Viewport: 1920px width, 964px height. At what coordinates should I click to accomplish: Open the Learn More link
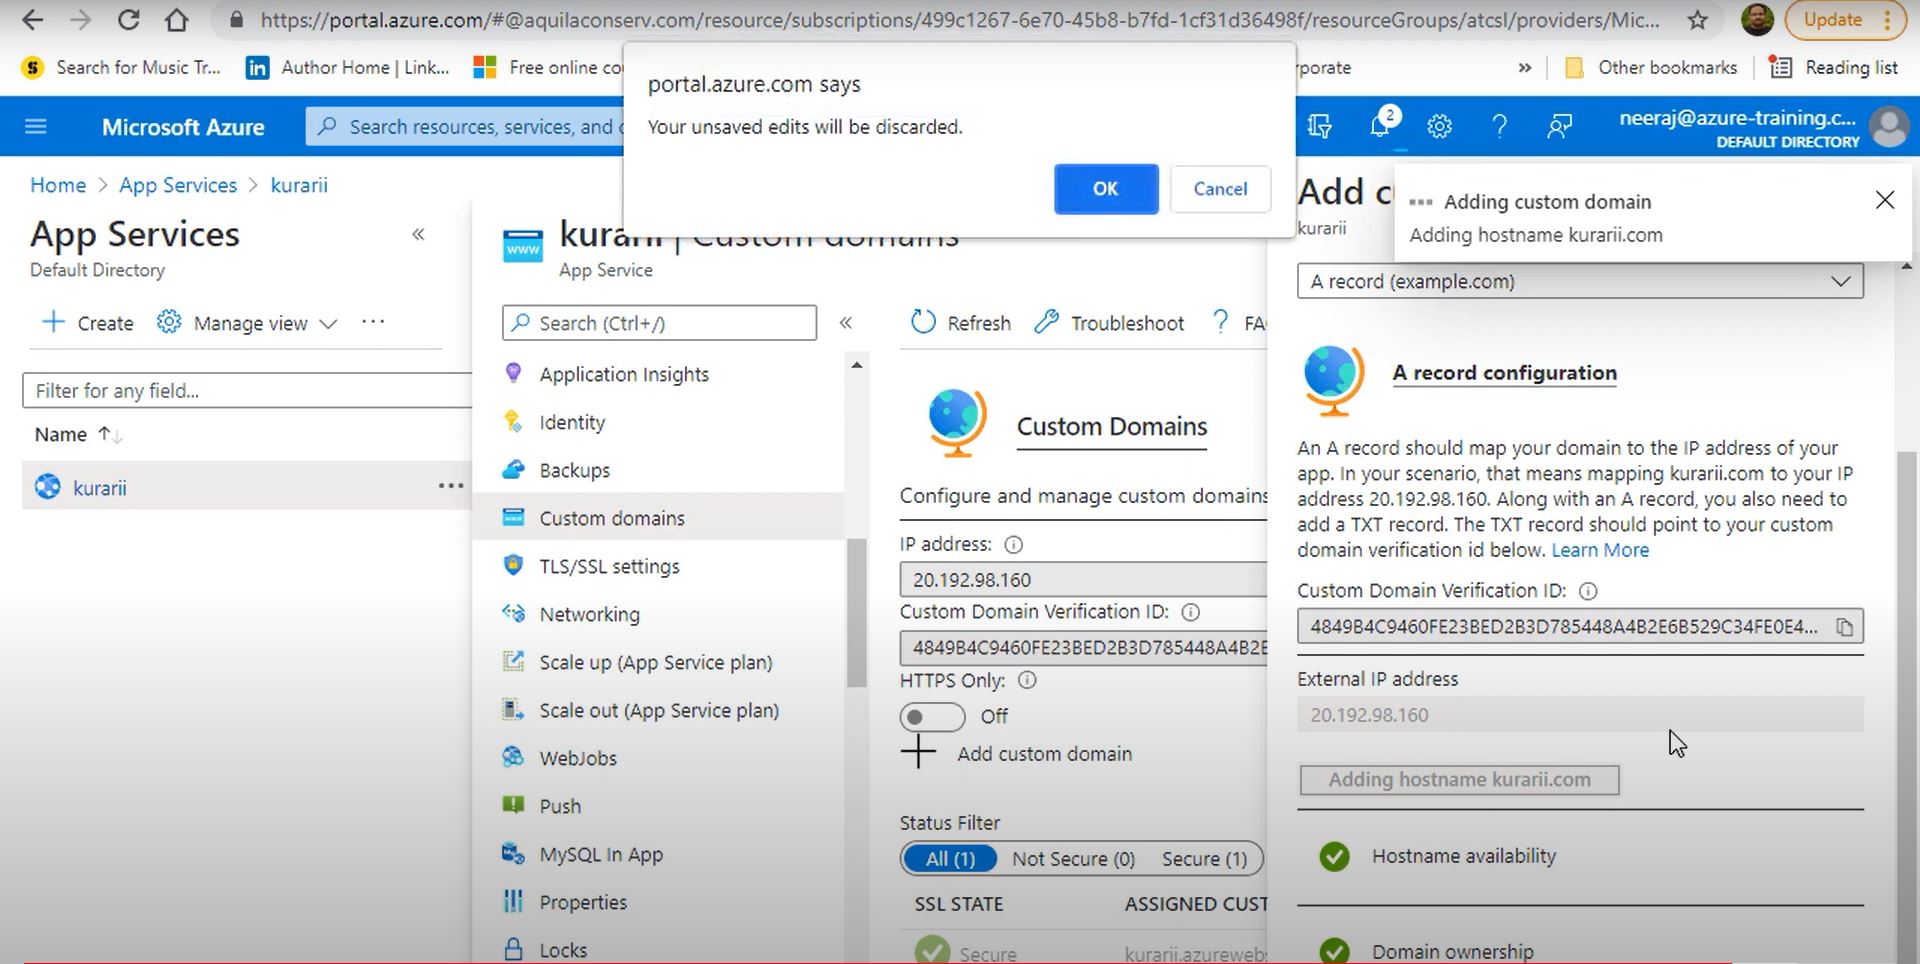pyautogui.click(x=1600, y=550)
